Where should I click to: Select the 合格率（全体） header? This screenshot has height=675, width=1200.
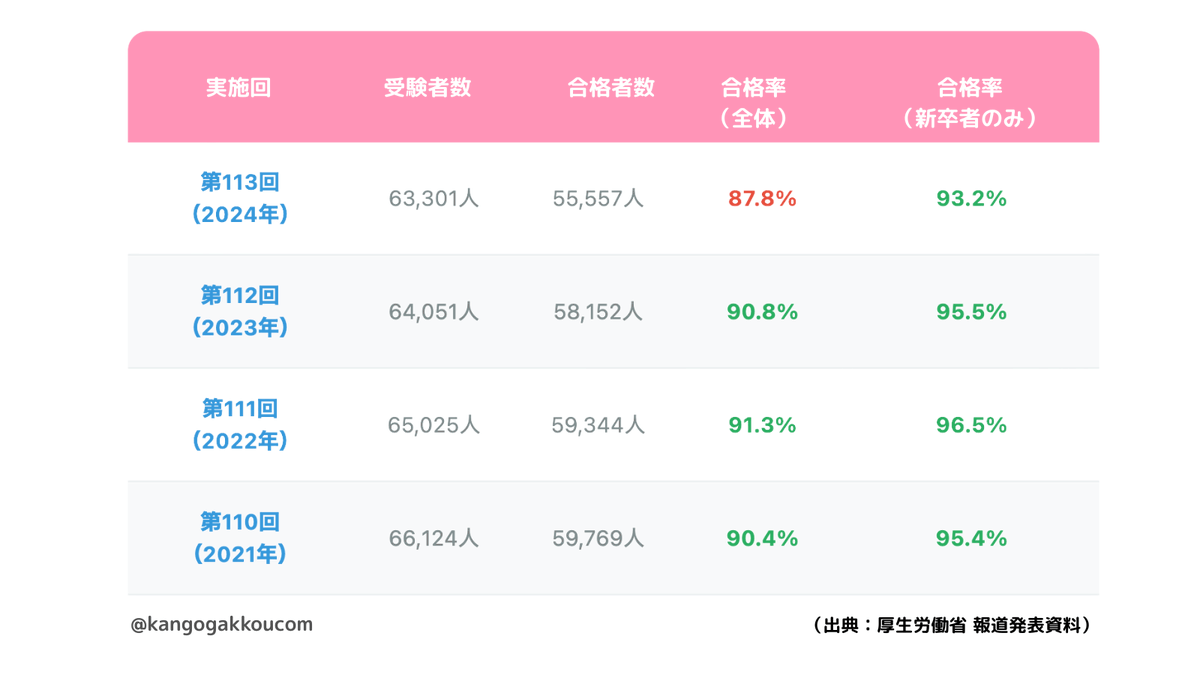(x=753, y=103)
